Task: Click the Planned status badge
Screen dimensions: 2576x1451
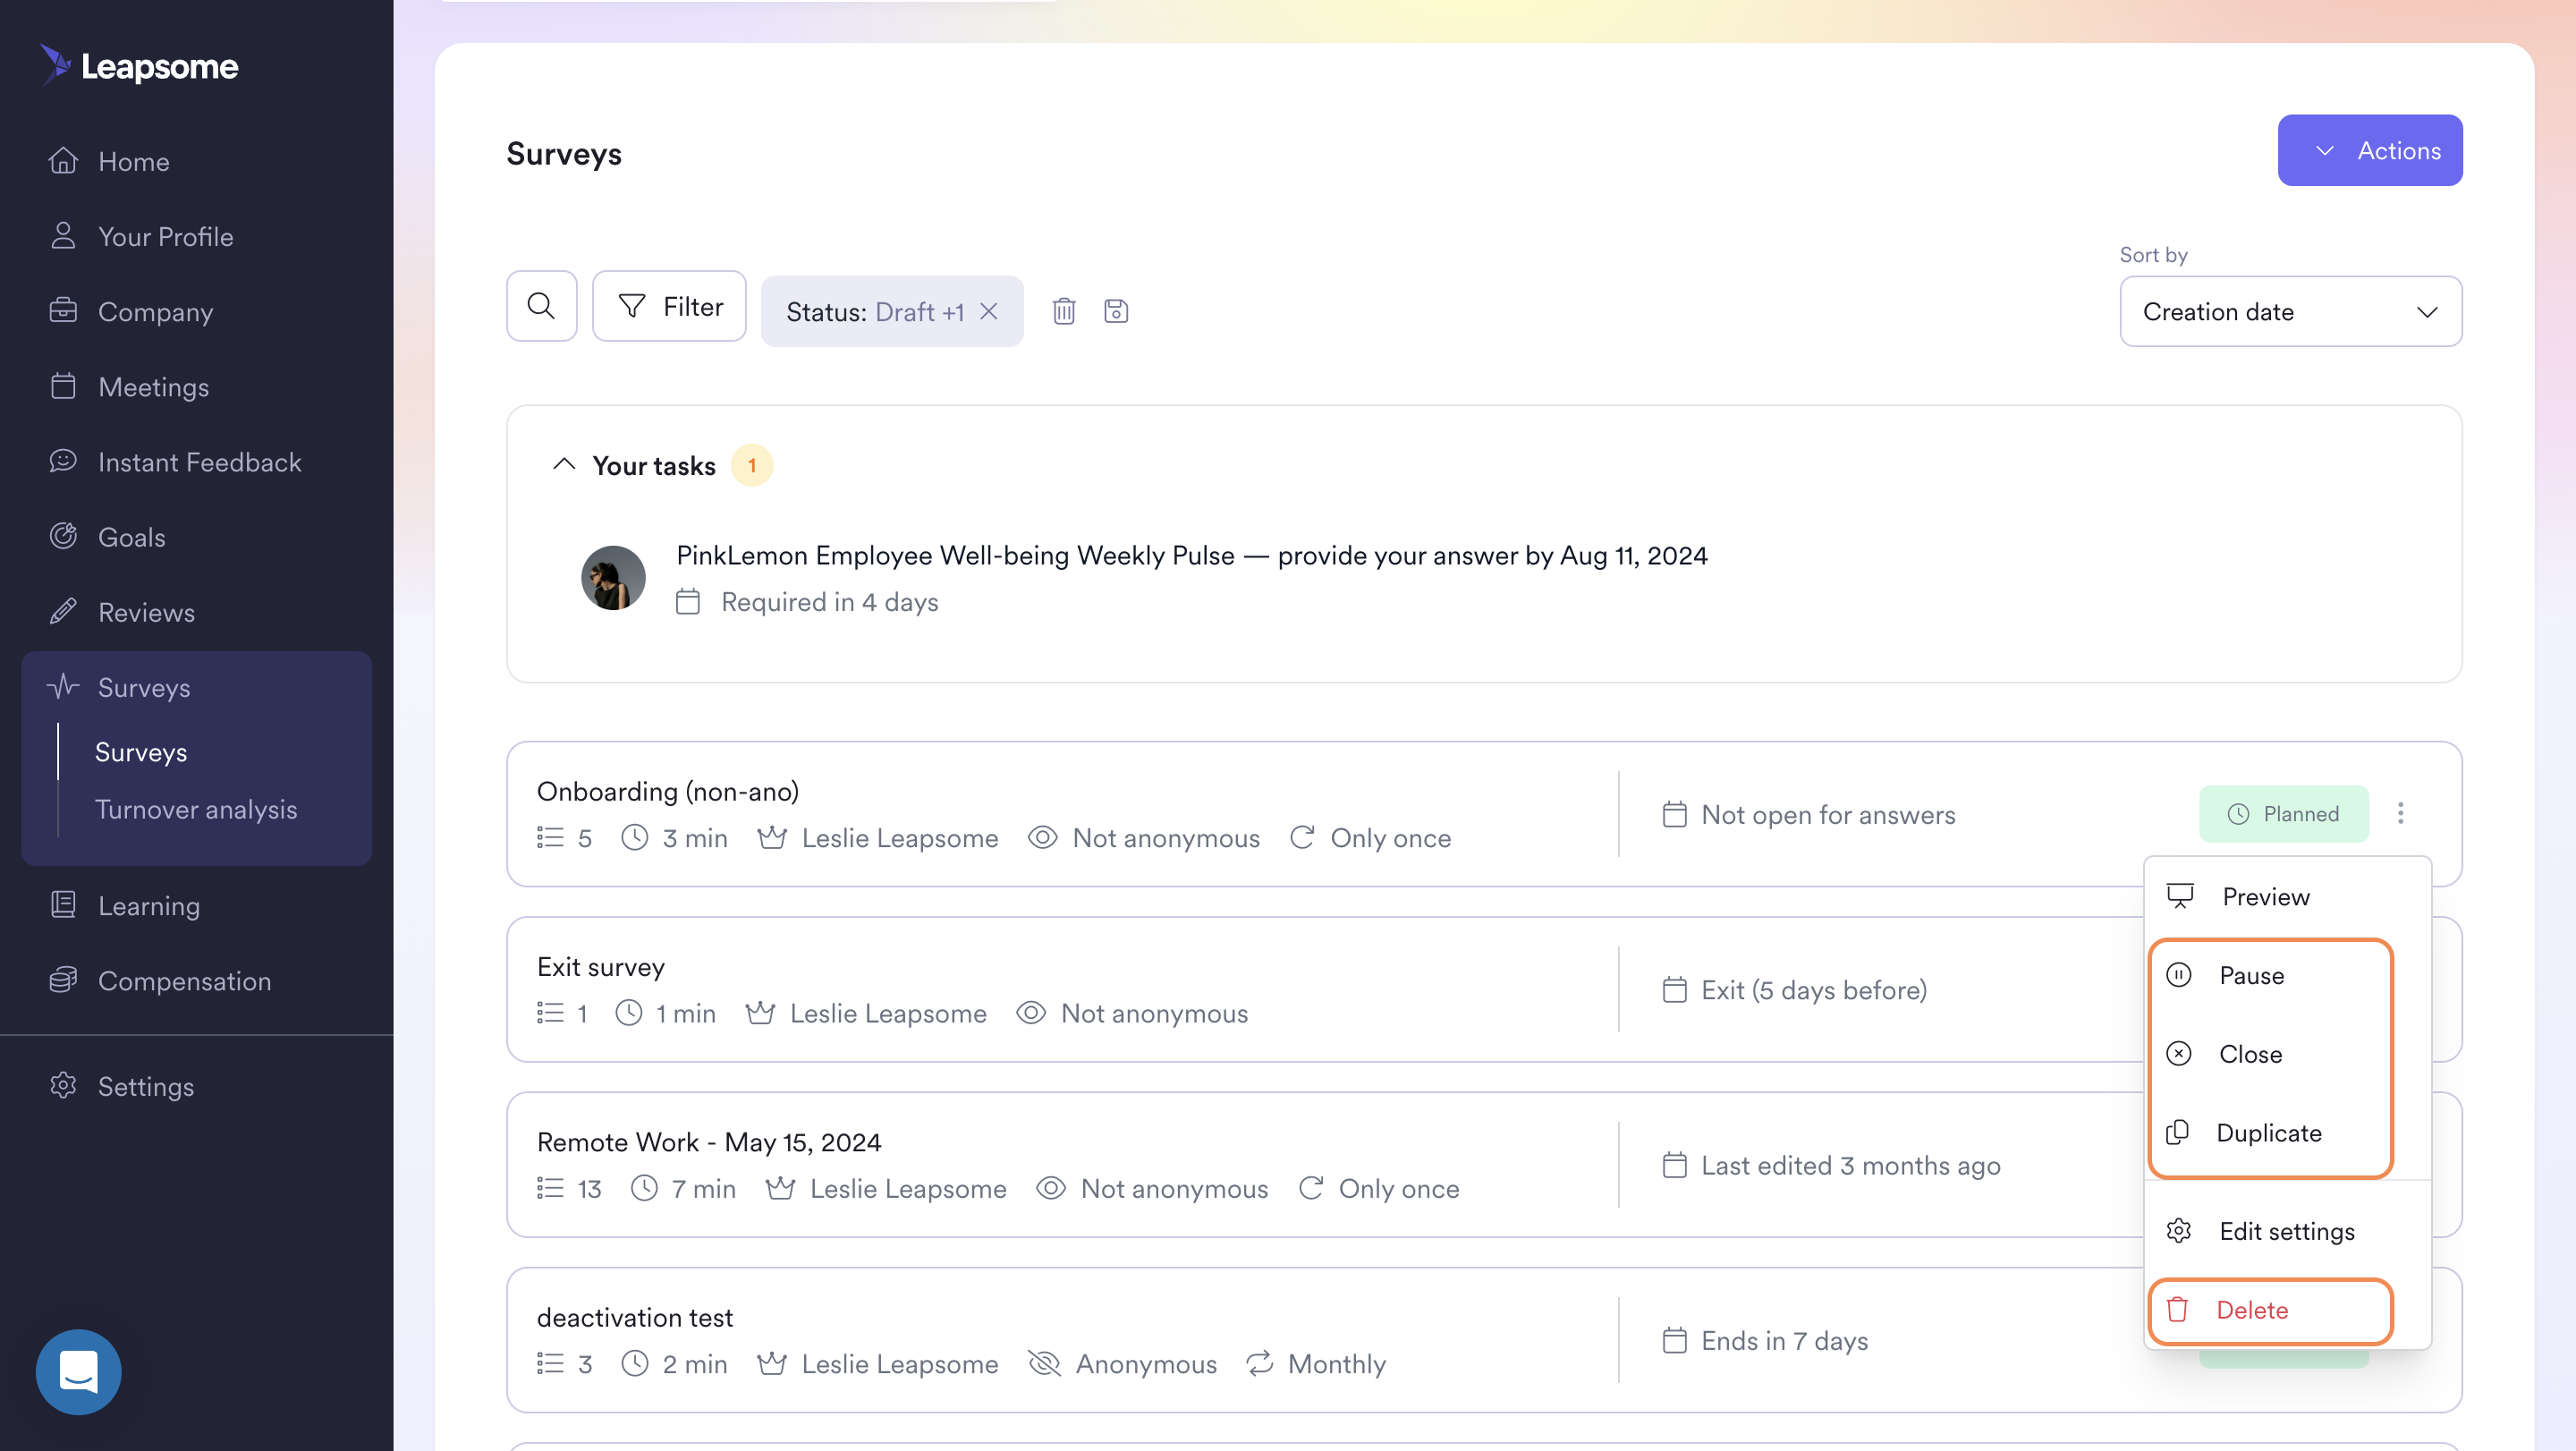Action: pos(2283,814)
